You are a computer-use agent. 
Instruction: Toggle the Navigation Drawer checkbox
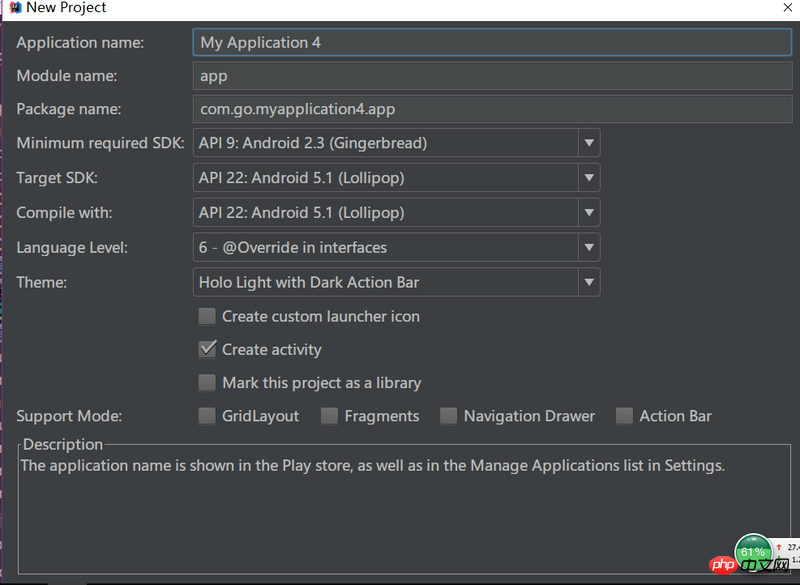pos(448,416)
